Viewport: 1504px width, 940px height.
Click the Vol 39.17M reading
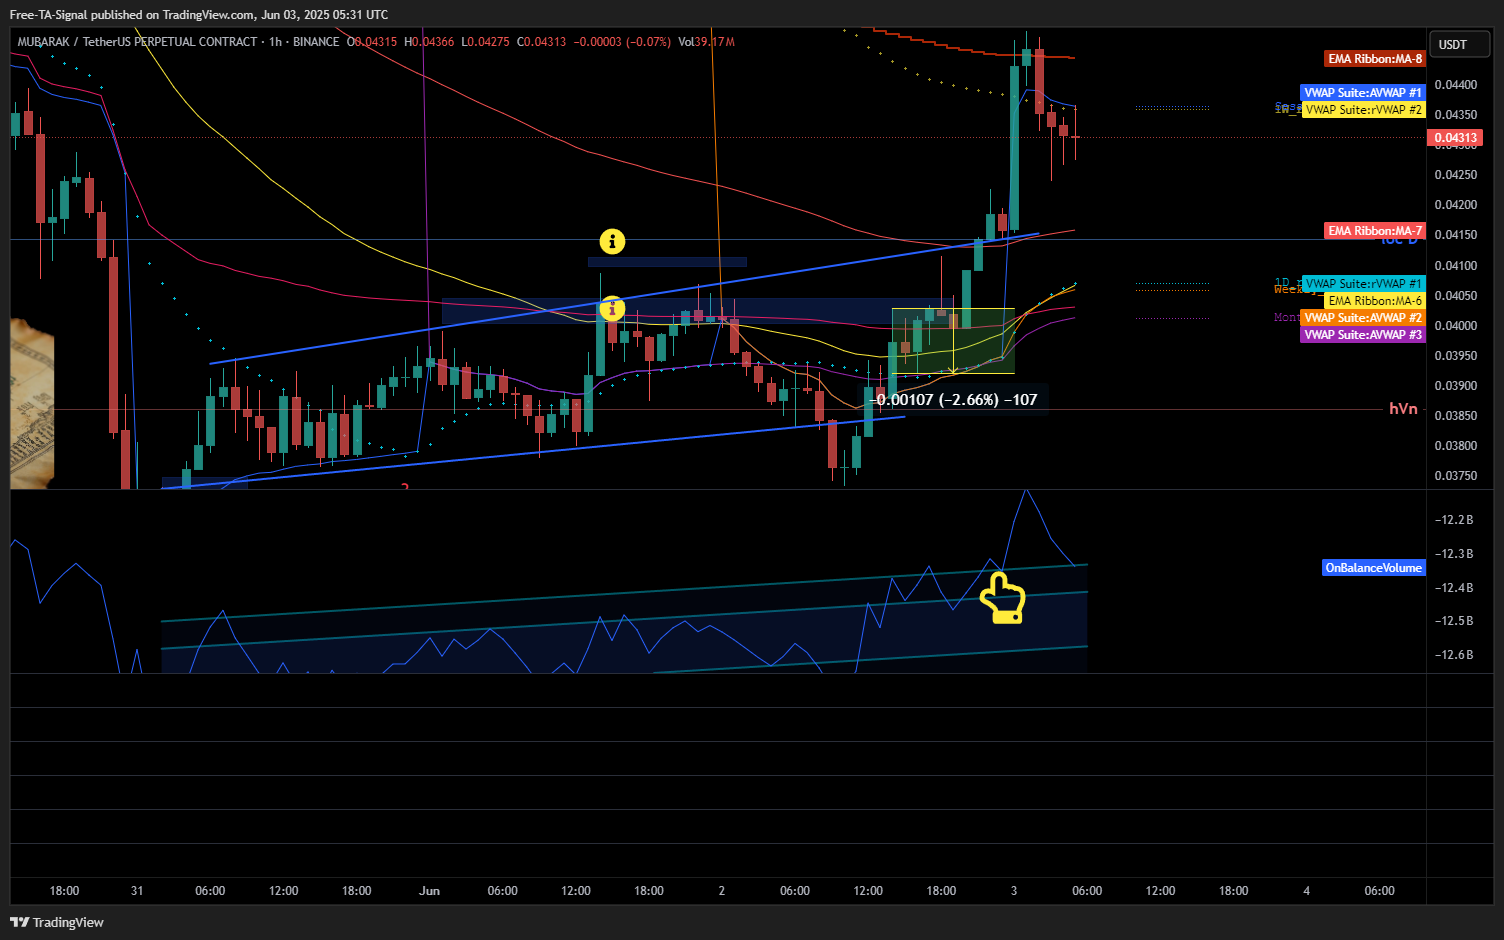[706, 42]
